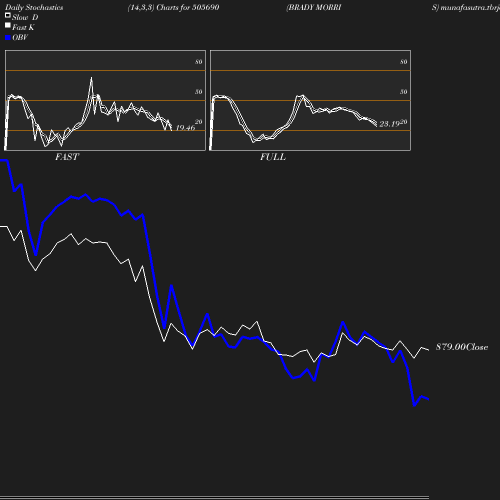Click the 23.19 value in FULL chart
The height and width of the screenshot is (500, 500).
point(389,124)
